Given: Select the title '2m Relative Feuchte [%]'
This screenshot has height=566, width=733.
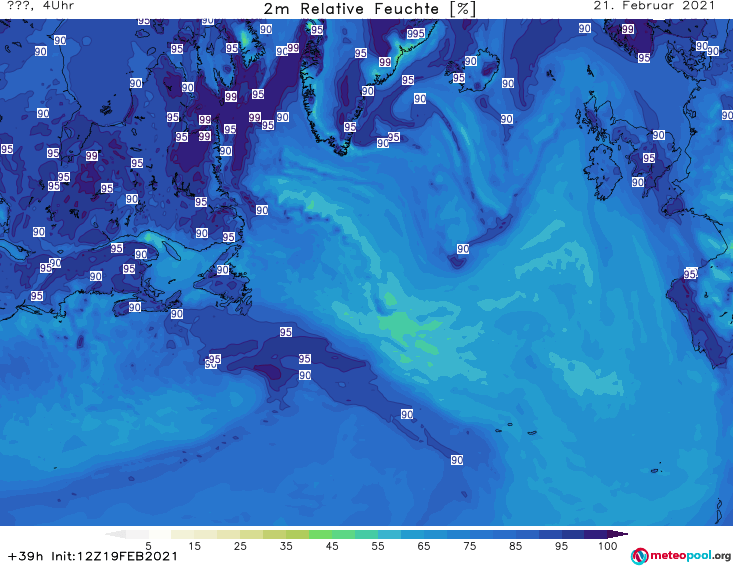Looking at the screenshot, I should click(370, 9).
